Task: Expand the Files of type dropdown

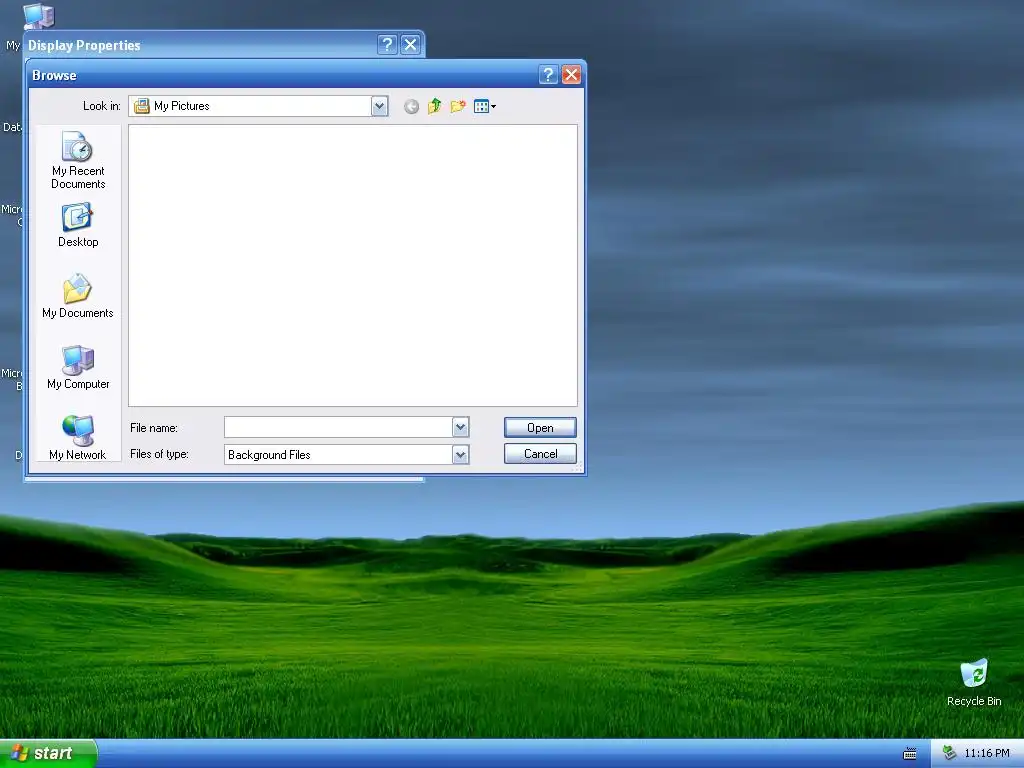Action: click(460, 455)
